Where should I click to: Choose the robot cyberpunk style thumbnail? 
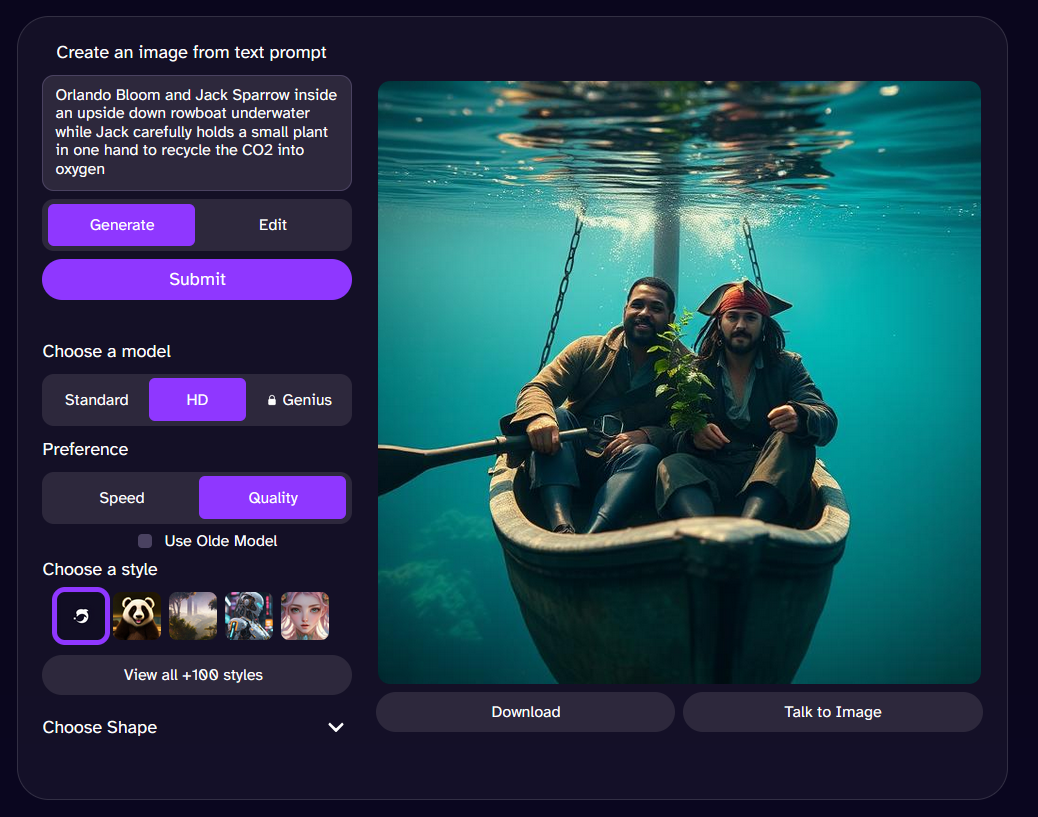(249, 616)
